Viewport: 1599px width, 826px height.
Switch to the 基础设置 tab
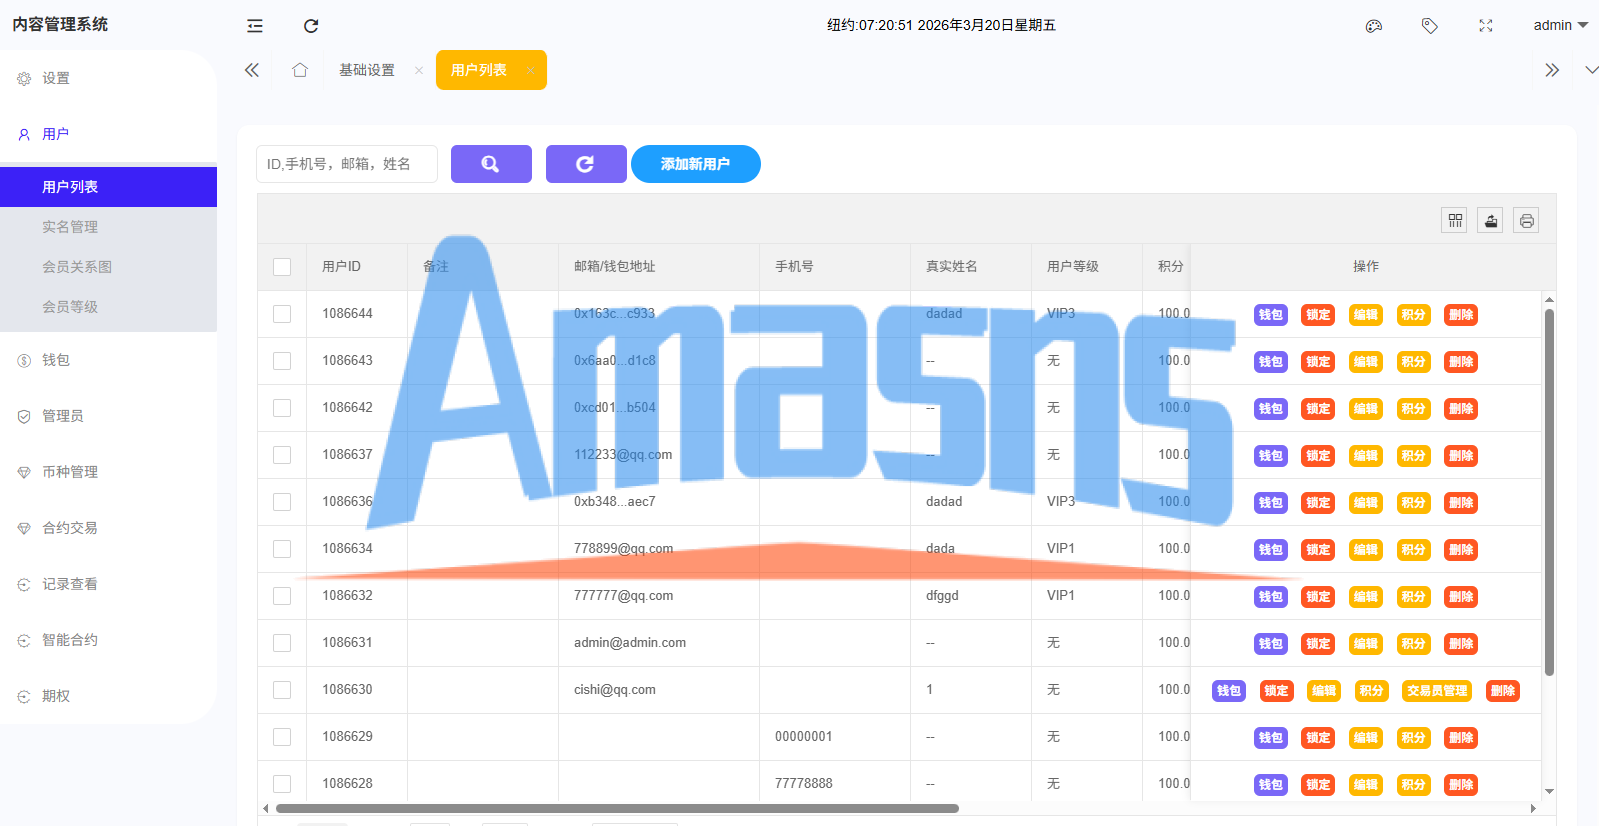coord(367,70)
